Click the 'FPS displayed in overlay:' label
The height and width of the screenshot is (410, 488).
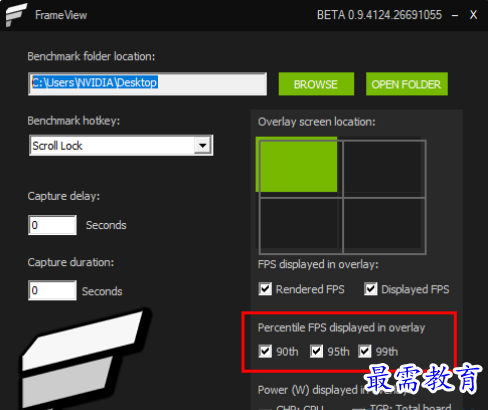[x=318, y=264]
